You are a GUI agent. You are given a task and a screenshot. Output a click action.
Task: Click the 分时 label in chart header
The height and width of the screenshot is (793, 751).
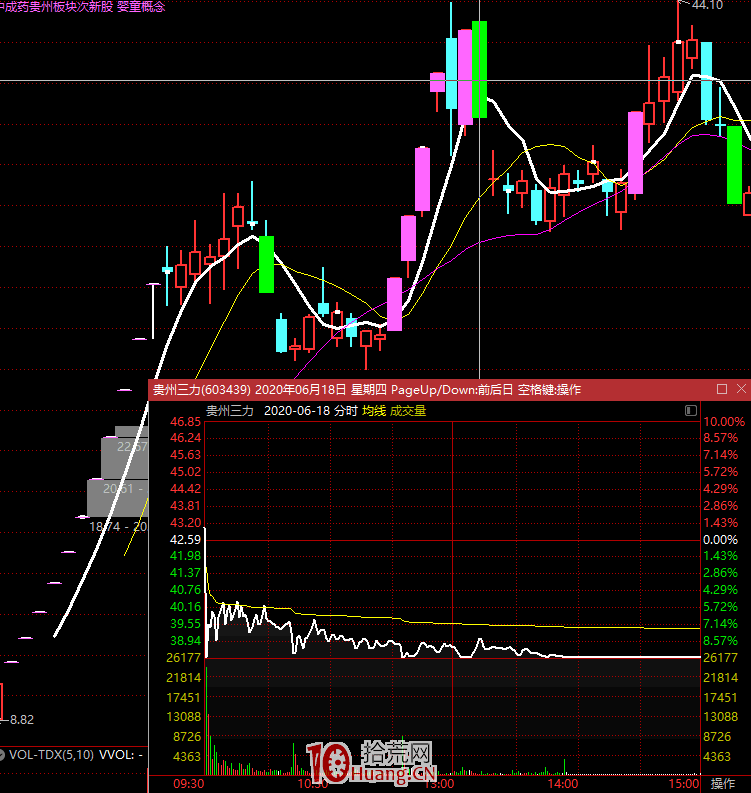point(345,411)
